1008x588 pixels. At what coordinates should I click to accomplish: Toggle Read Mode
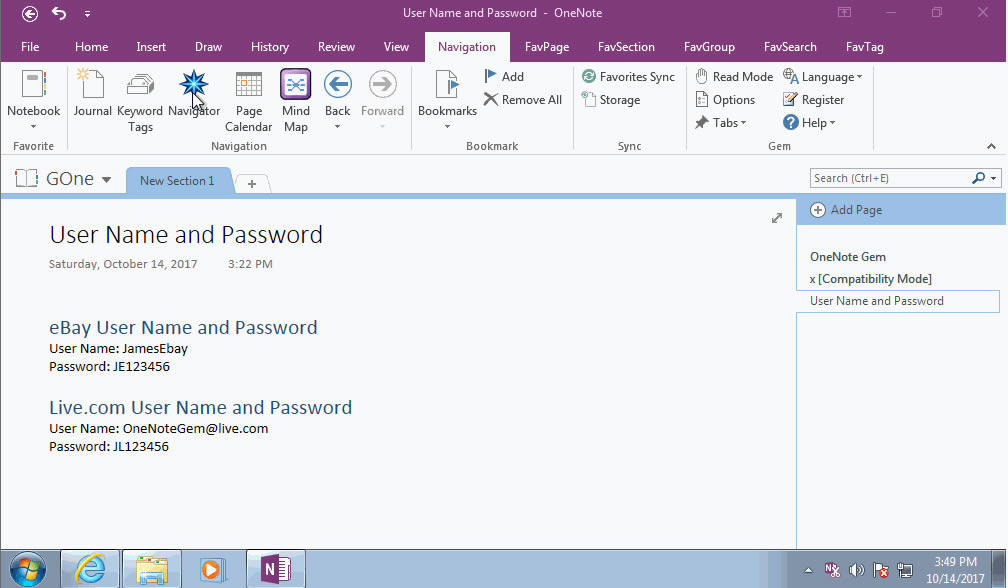[734, 77]
